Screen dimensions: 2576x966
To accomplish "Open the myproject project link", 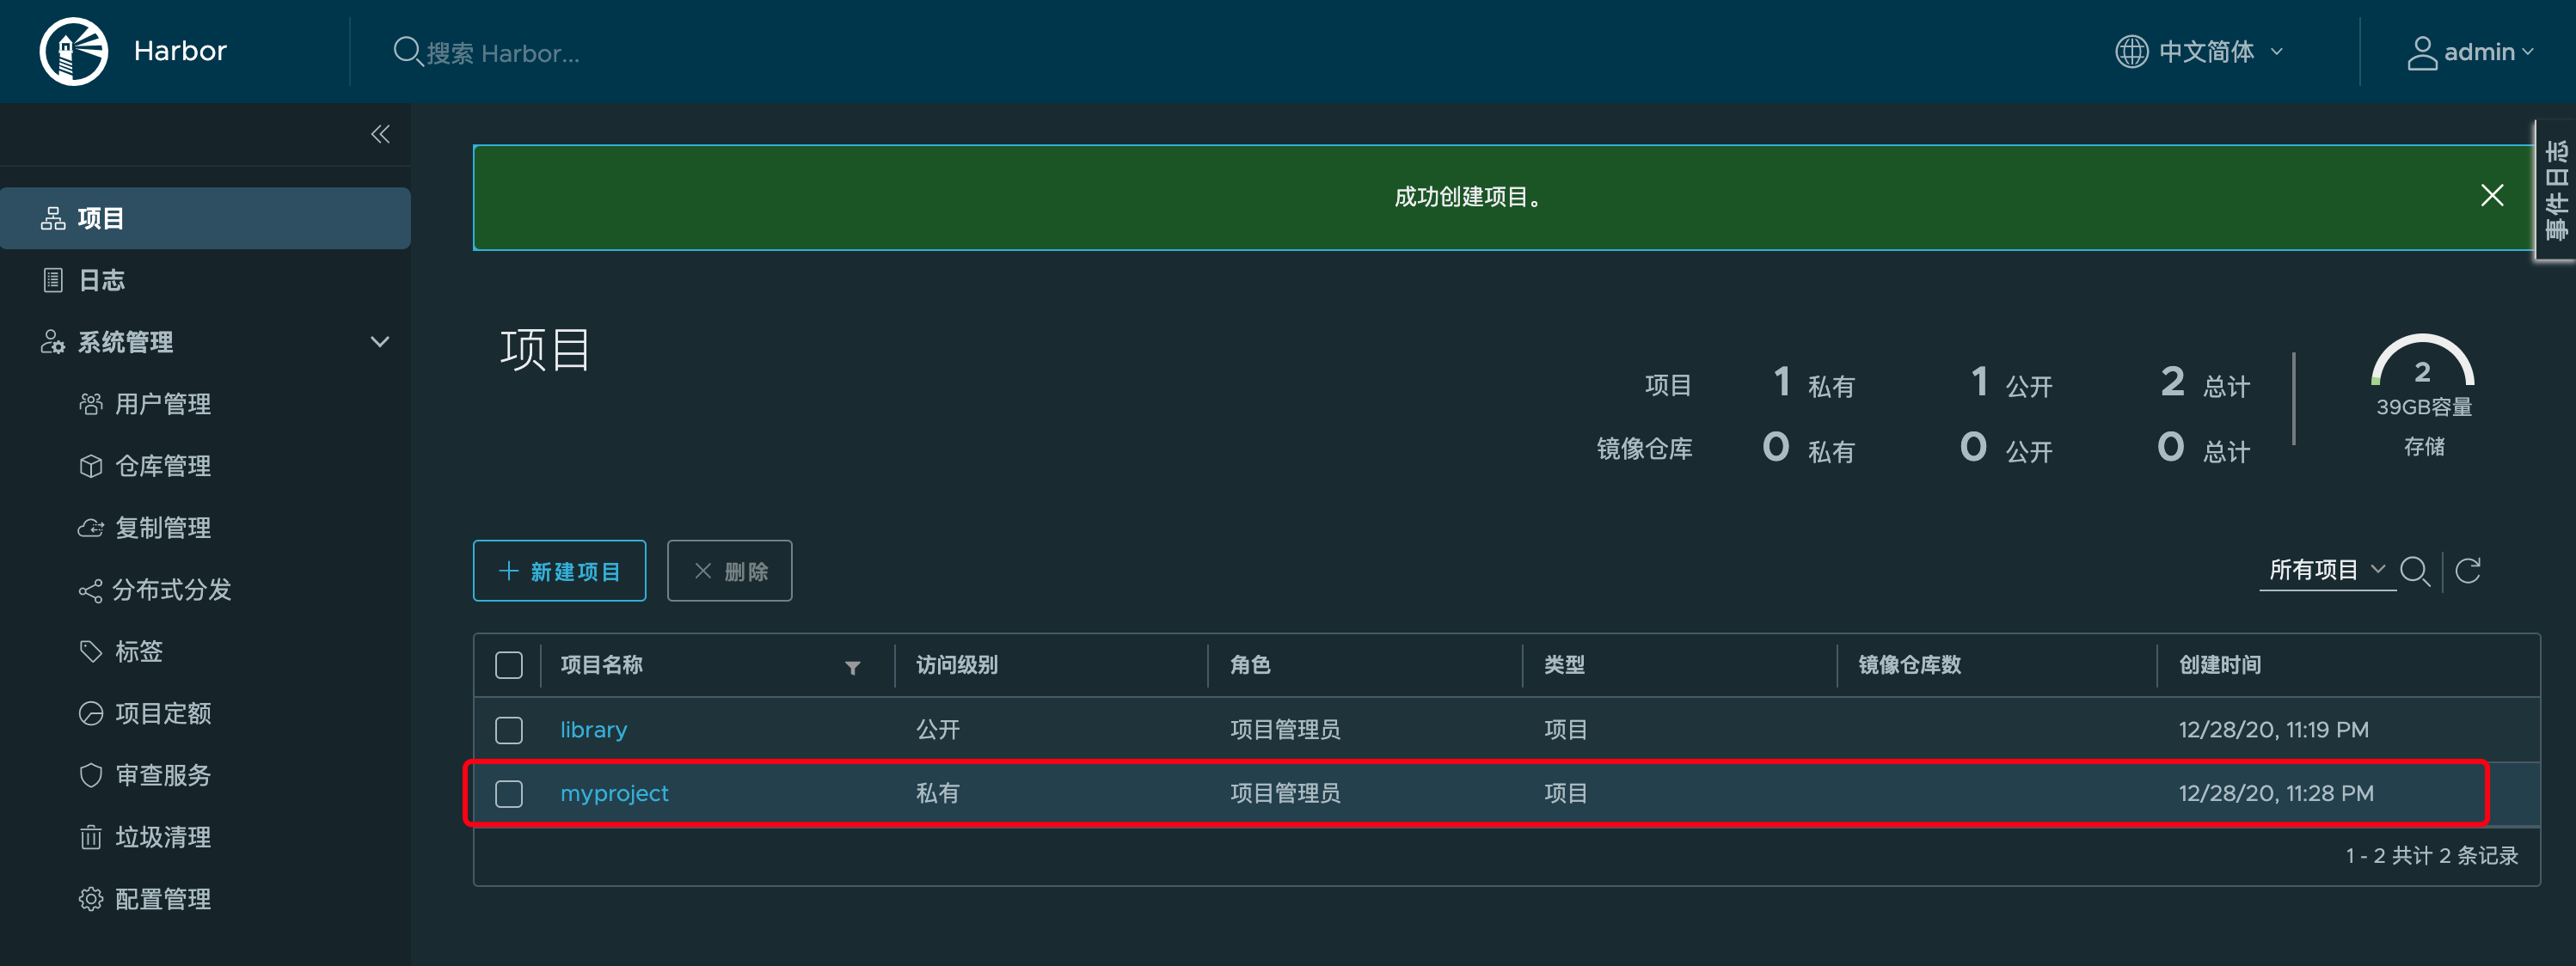I will [614, 794].
